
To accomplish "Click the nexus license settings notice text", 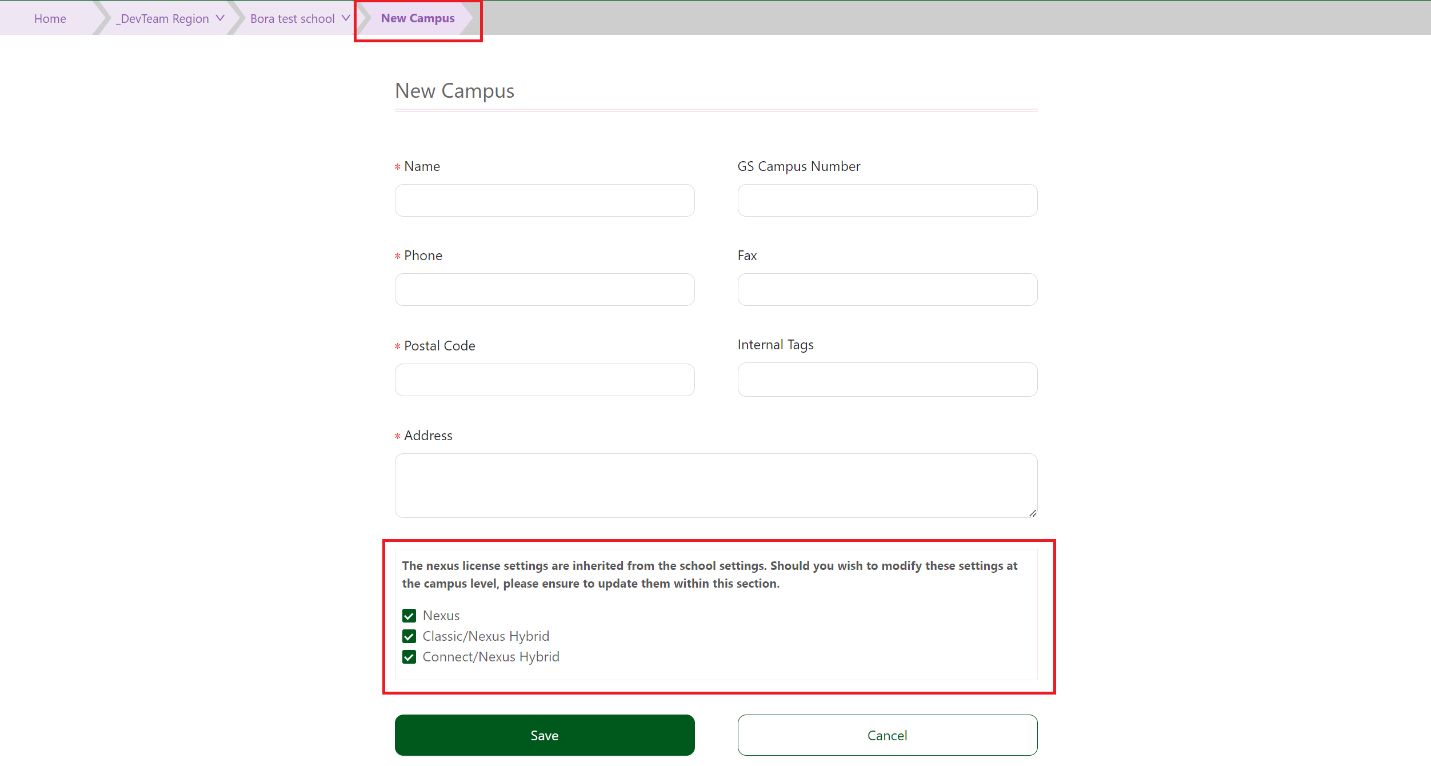I will coord(710,574).
